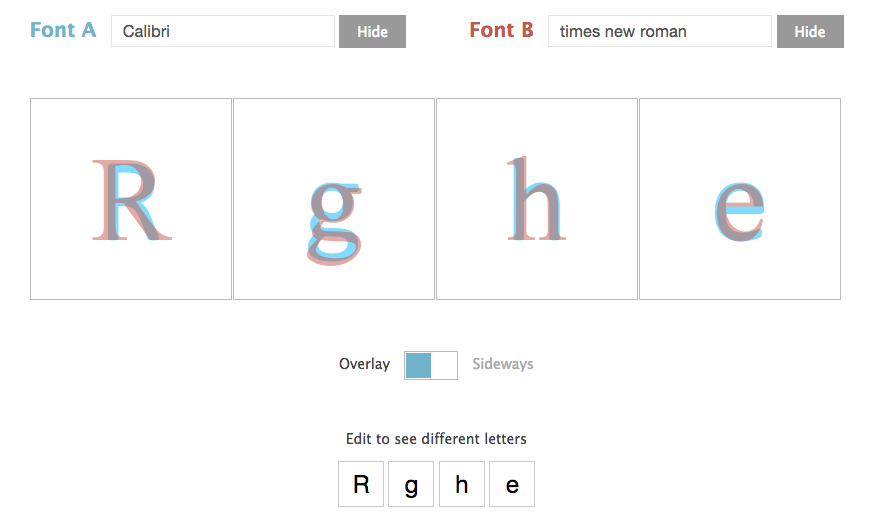Click the e letter overlay preview panel
This screenshot has height=518, width=869.
(740, 199)
